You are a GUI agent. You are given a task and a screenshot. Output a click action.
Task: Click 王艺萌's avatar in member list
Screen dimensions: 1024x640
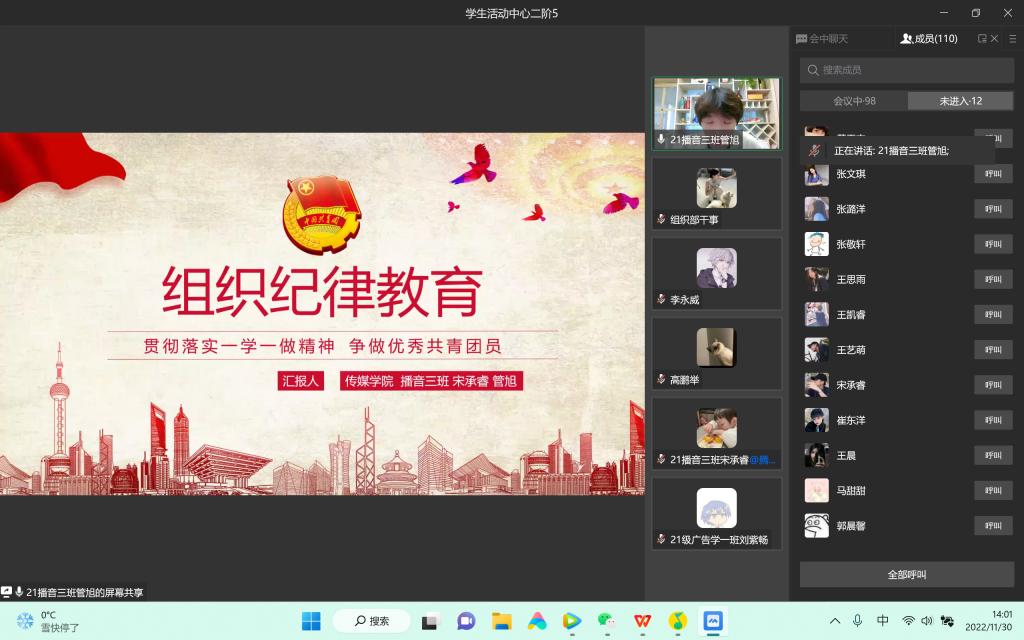point(816,350)
